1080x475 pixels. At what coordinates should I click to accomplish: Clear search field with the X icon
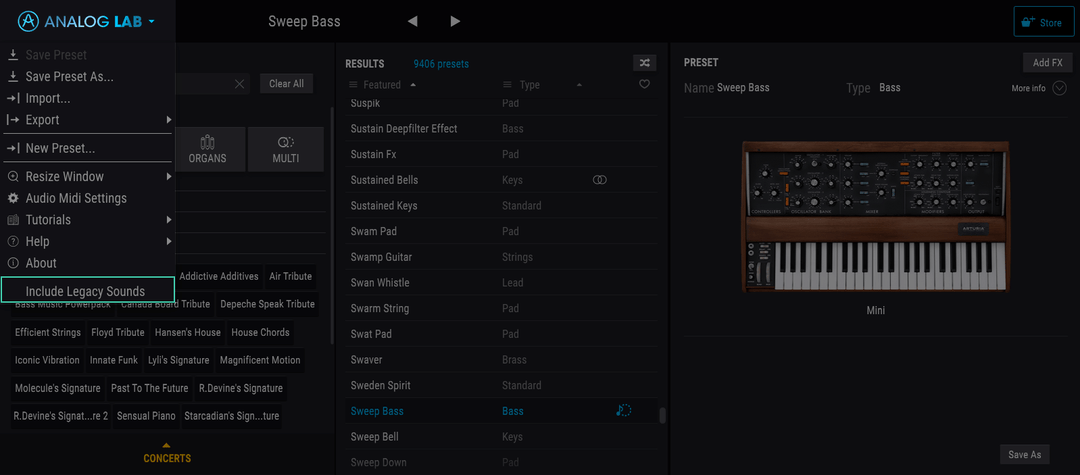point(239,84)
